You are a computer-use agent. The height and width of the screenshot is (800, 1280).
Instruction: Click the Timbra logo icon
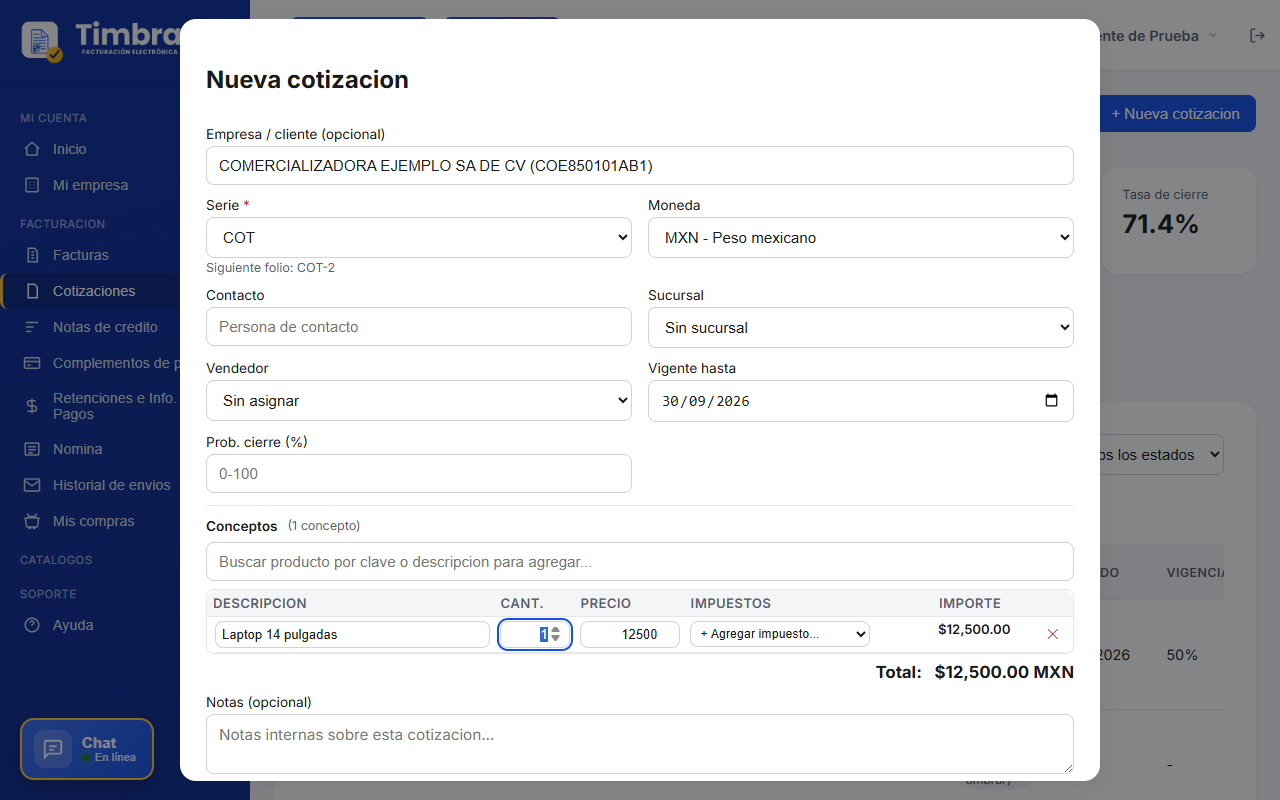click(42, 41)
